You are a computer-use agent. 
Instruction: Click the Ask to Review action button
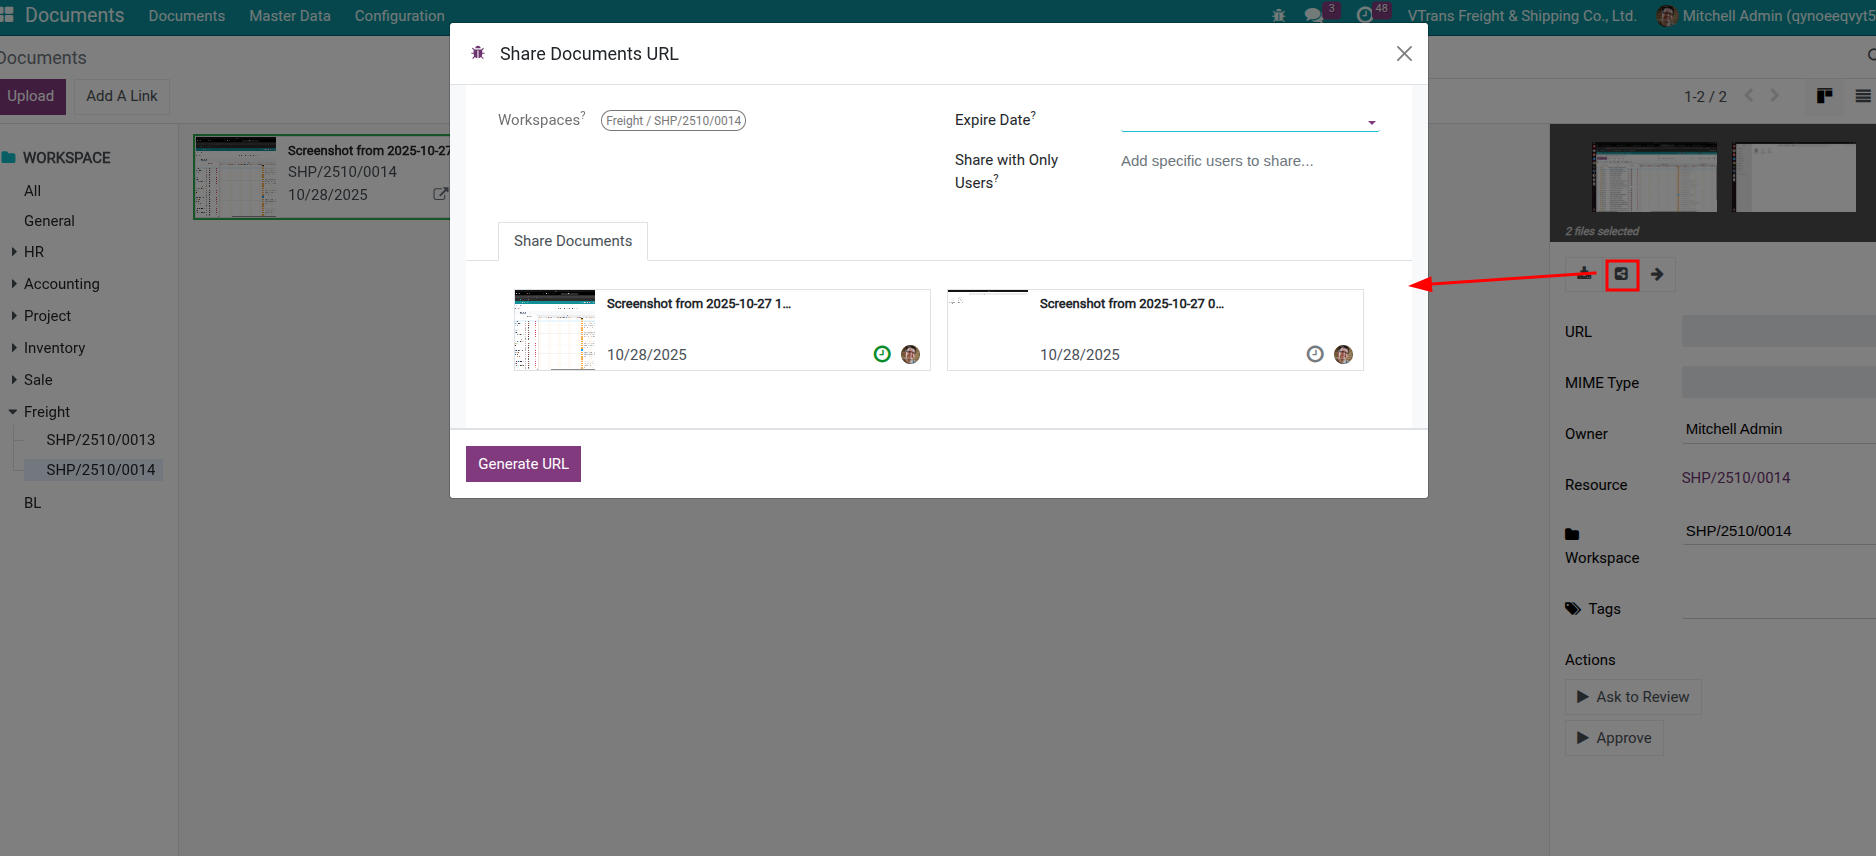[x=1632, y=697]
